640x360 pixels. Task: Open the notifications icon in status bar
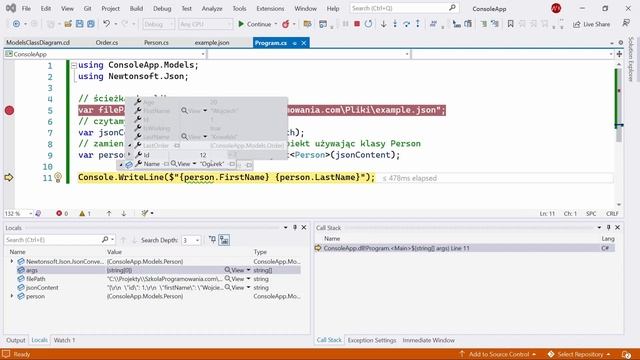pos(626,354)
